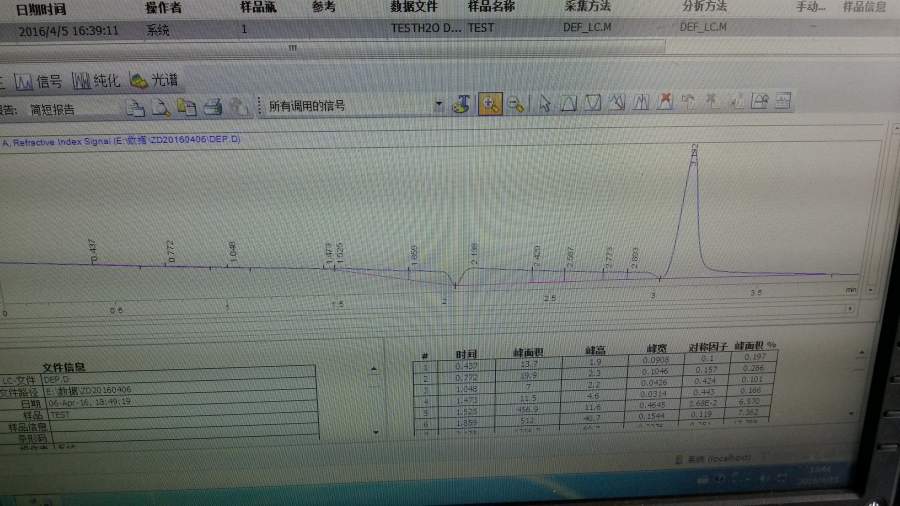Click the 峰面积 header in peak table
900x506 pixels.
(528, 352)
